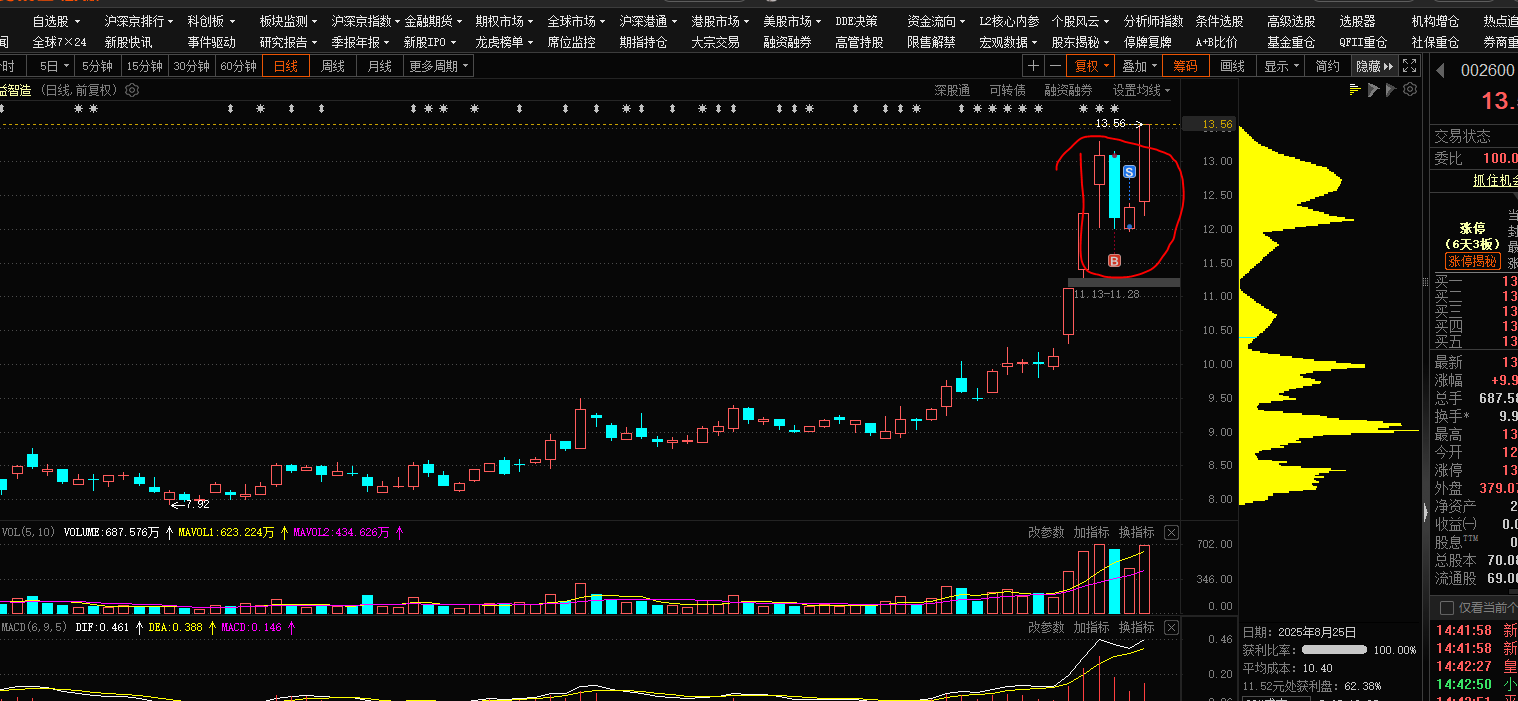
Task: Click the 交易状态 label
Action: (1462, 136)
